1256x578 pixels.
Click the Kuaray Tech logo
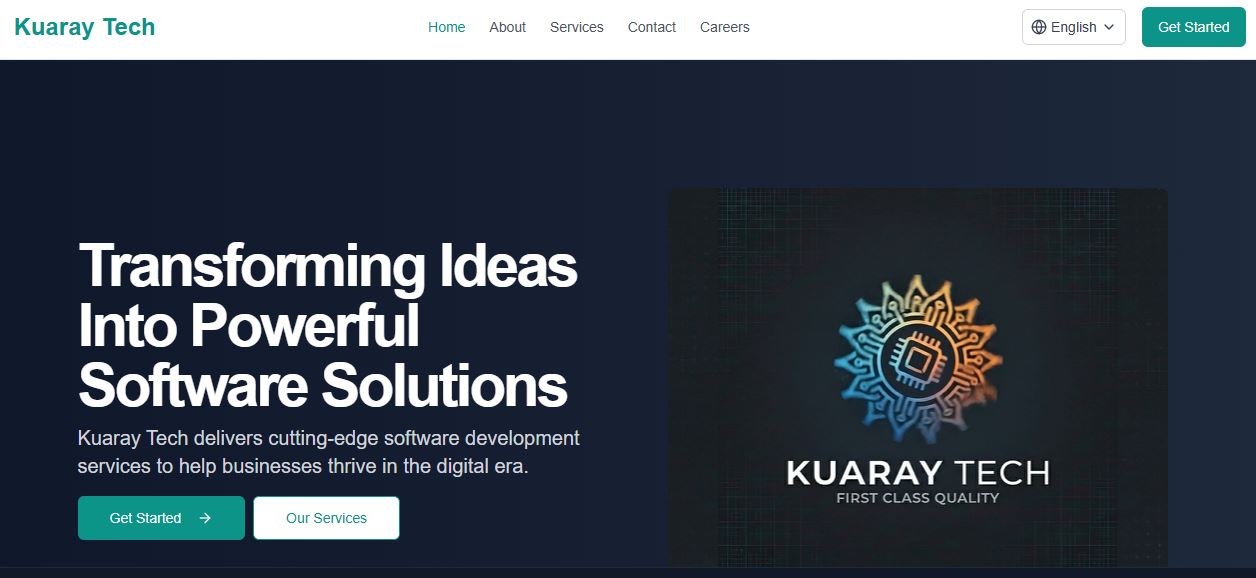click(x=84, y=27)
